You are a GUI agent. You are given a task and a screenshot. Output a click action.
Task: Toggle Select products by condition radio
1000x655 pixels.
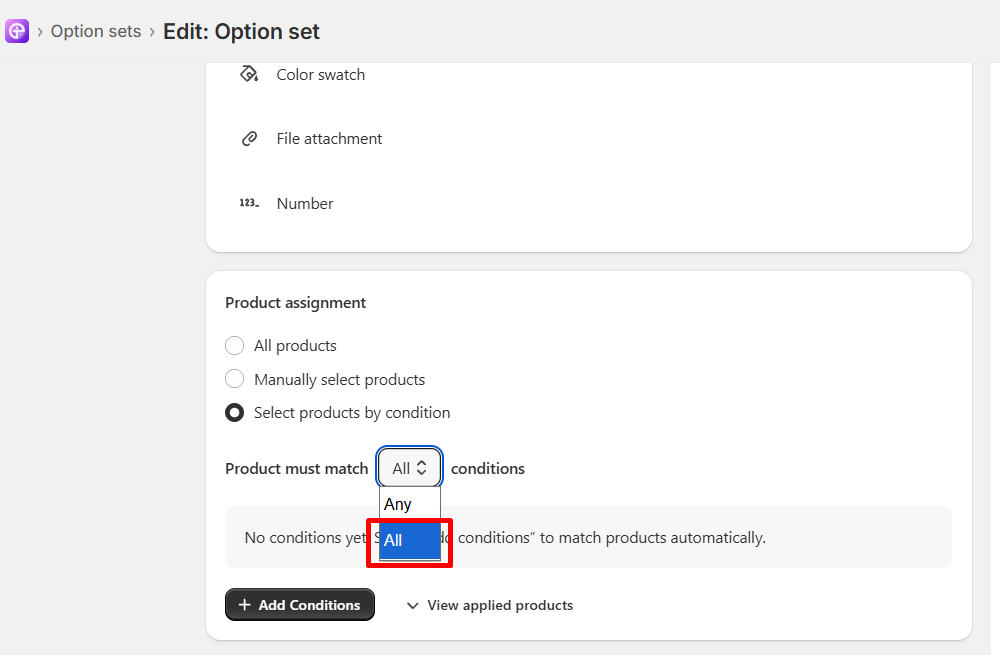click(x=235, y=413)
